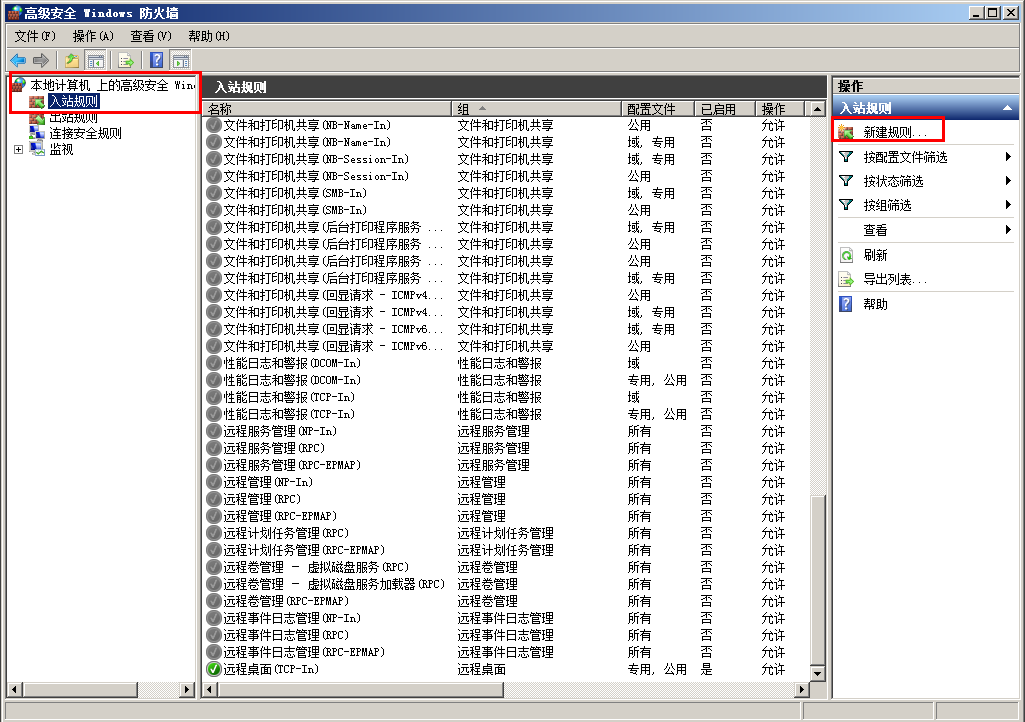Open the 操作(A) menu
The height and width of the screenshot is (722, 1025).
click(x=93, y=36)
